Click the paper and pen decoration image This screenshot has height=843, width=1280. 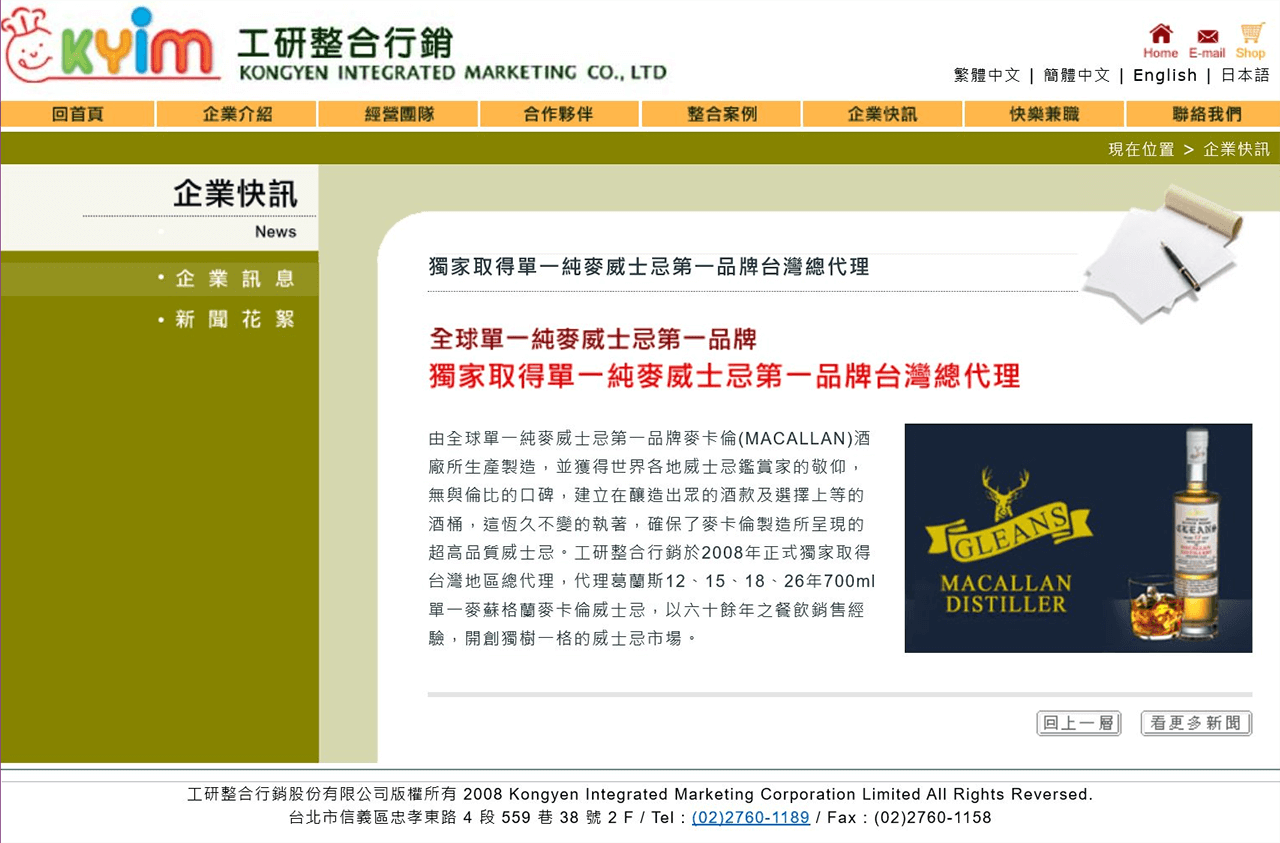point(1163,252)
